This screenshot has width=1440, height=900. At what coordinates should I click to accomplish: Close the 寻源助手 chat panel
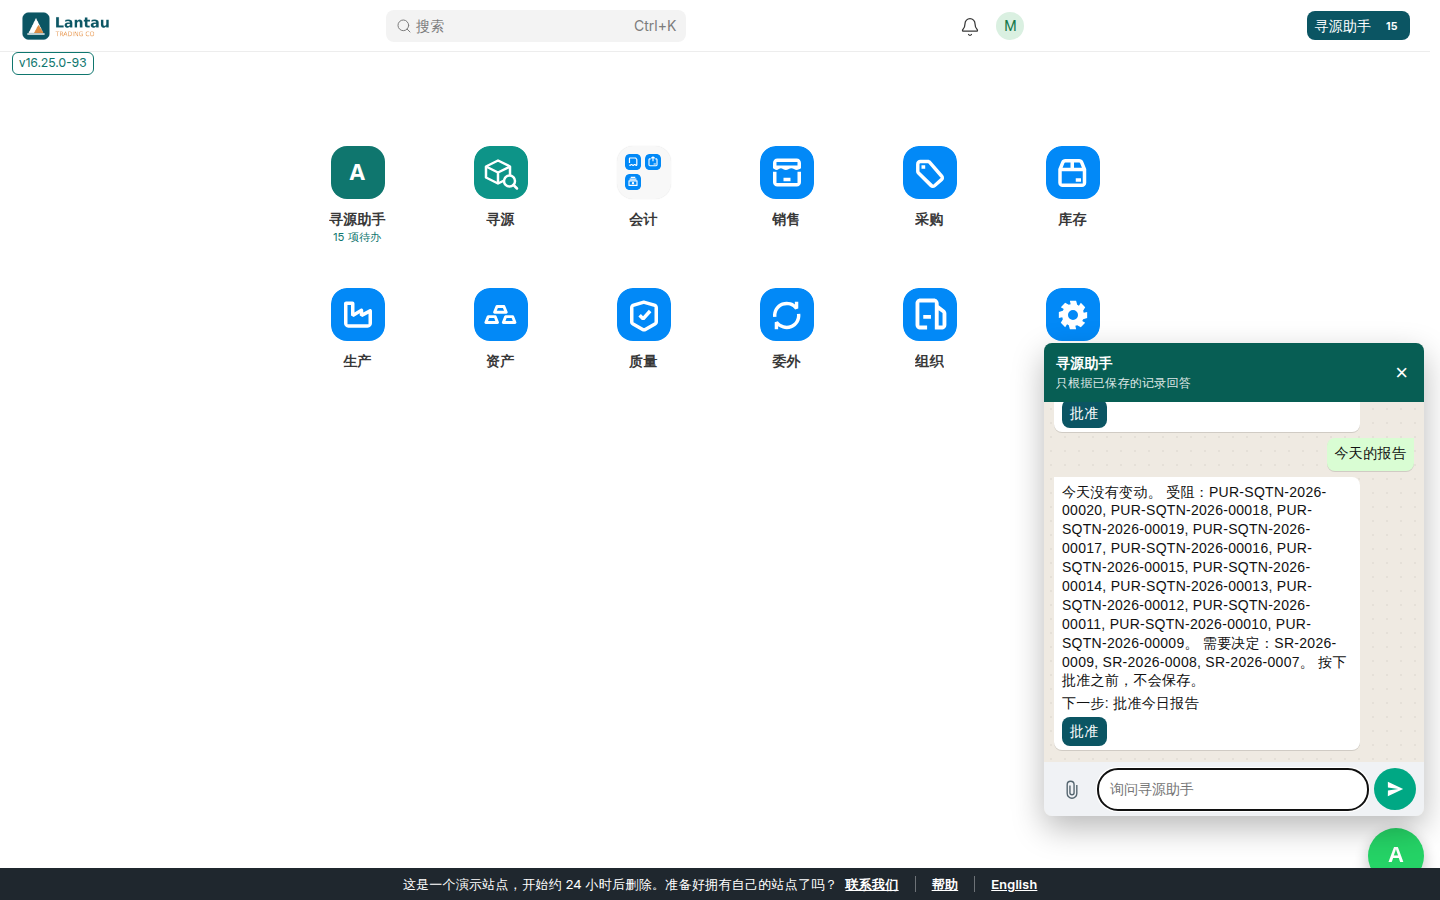[x=1401, y=373]
